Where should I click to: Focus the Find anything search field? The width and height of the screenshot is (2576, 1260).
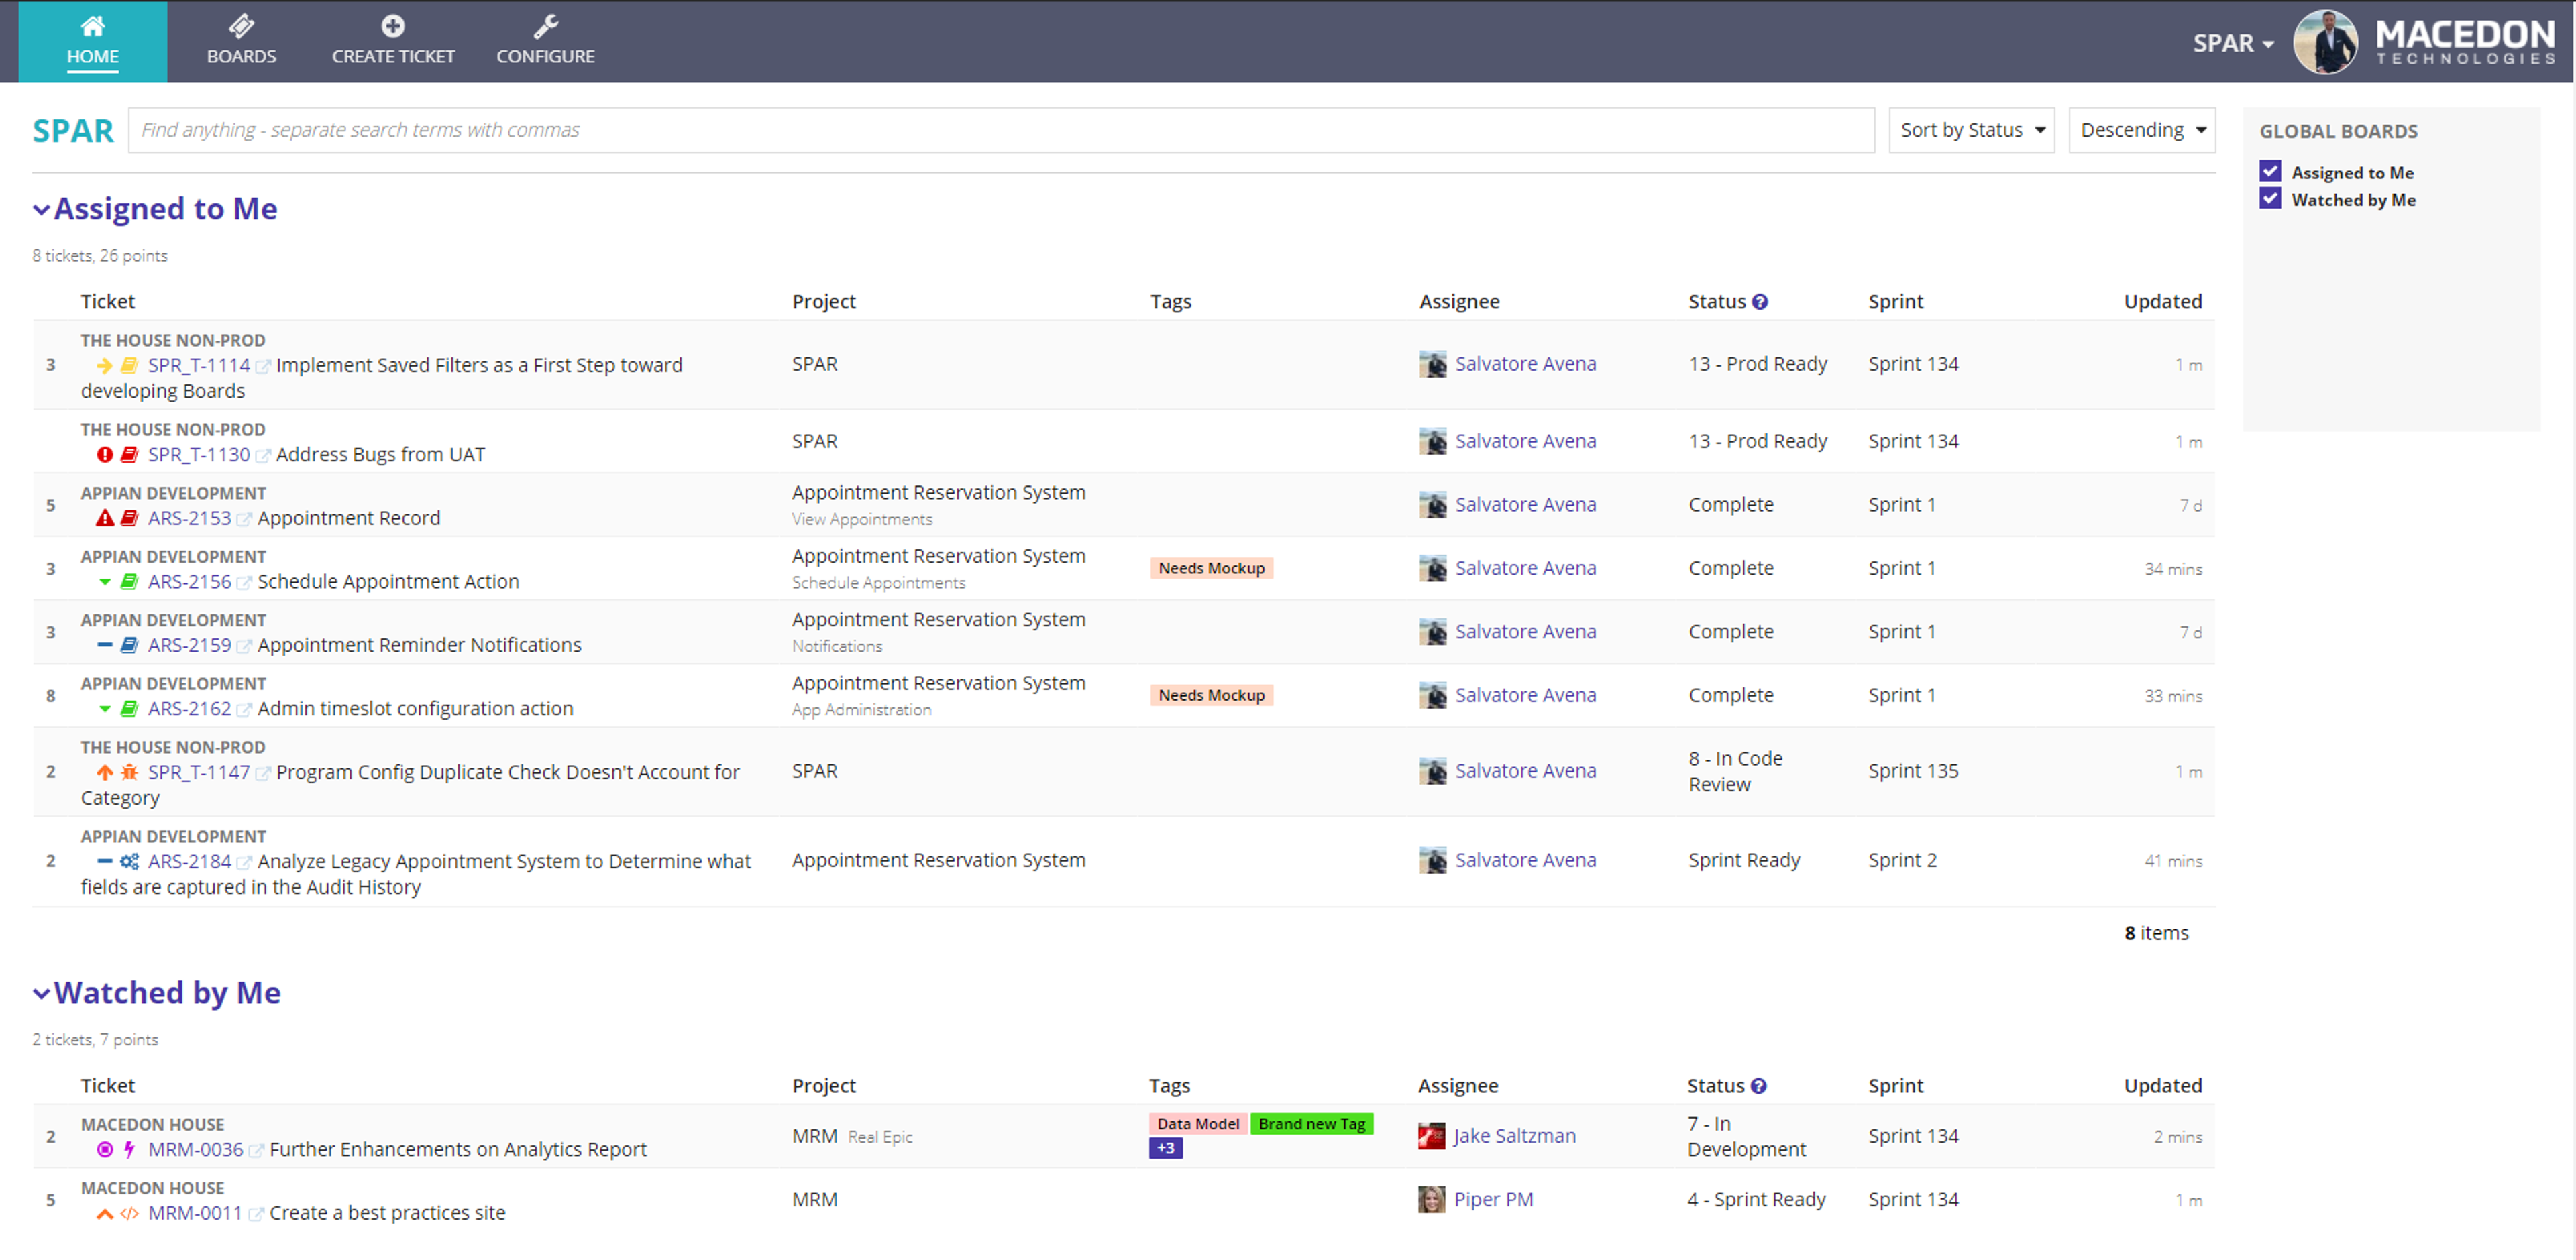tap(1001, 130)
